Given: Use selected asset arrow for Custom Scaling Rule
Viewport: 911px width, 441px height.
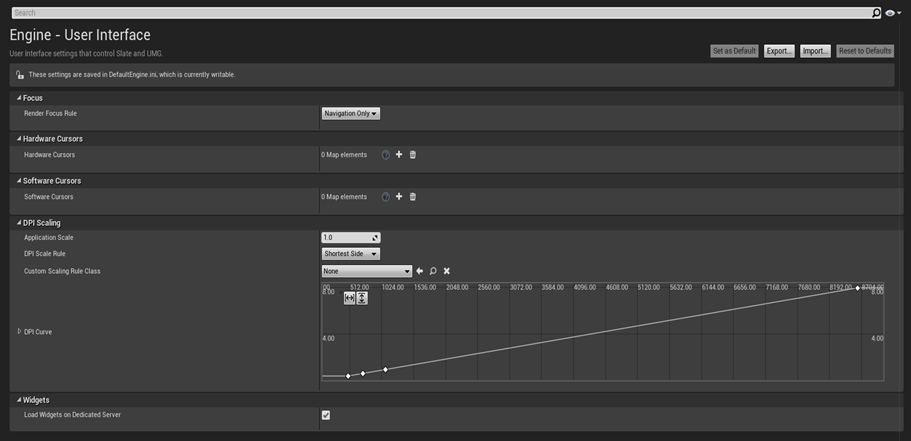Looking at the screenshot, I should coord(419,271).
